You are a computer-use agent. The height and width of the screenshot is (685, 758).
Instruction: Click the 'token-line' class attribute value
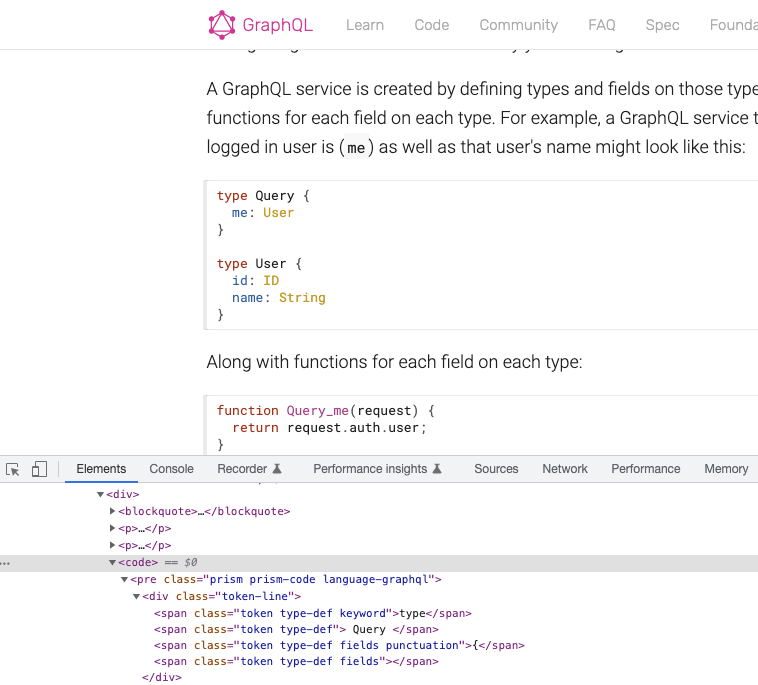(255, 596)
